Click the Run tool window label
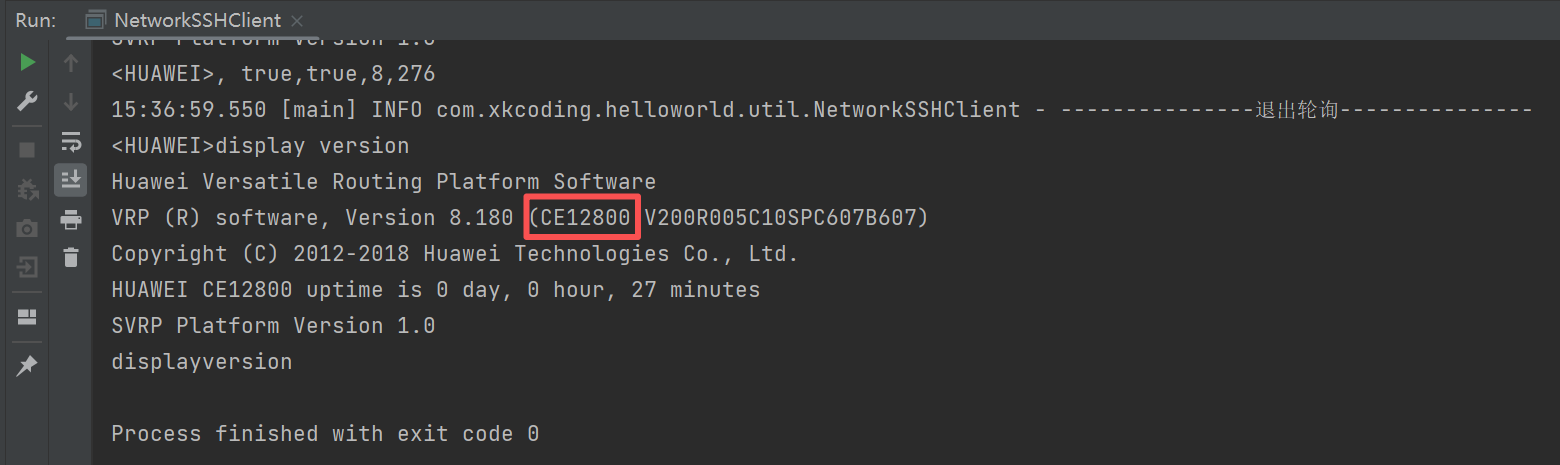The width and height of the screenshot is (1560, 465). click(35, 20)
